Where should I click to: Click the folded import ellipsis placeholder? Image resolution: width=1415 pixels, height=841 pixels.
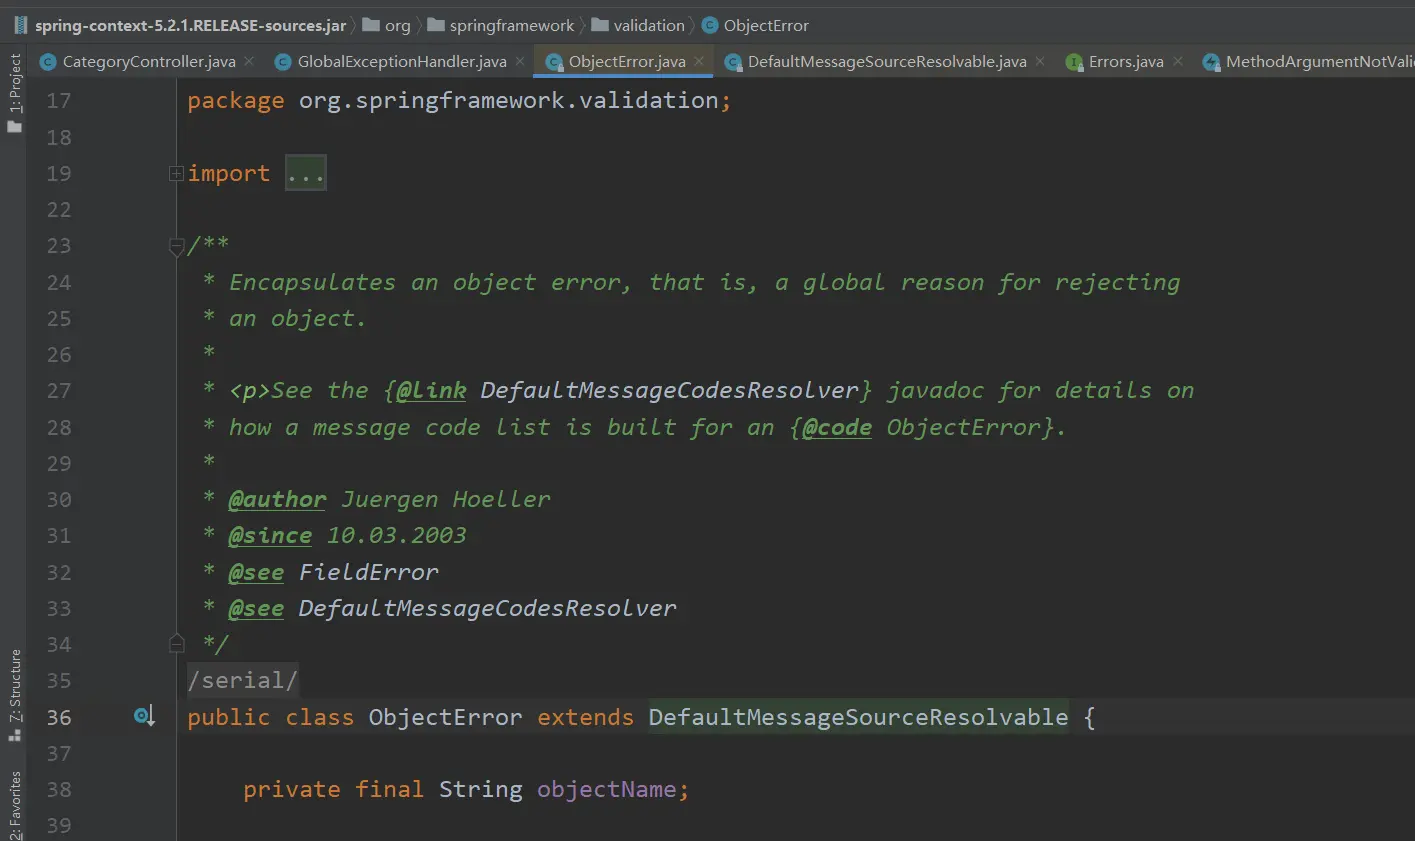(305, 174)
